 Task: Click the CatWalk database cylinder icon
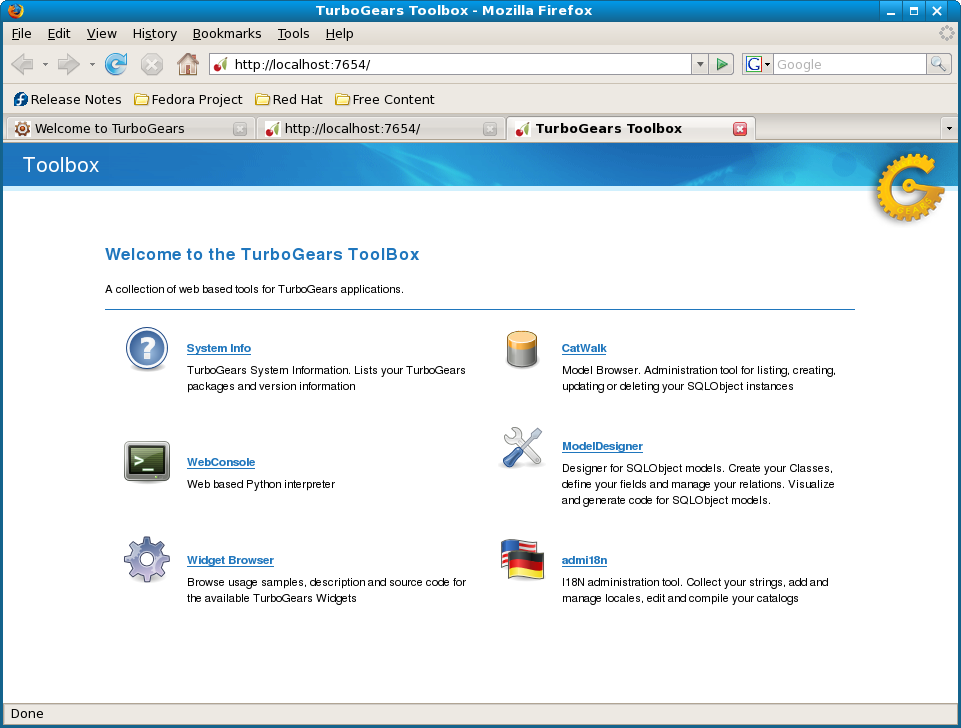click(522, 349)
